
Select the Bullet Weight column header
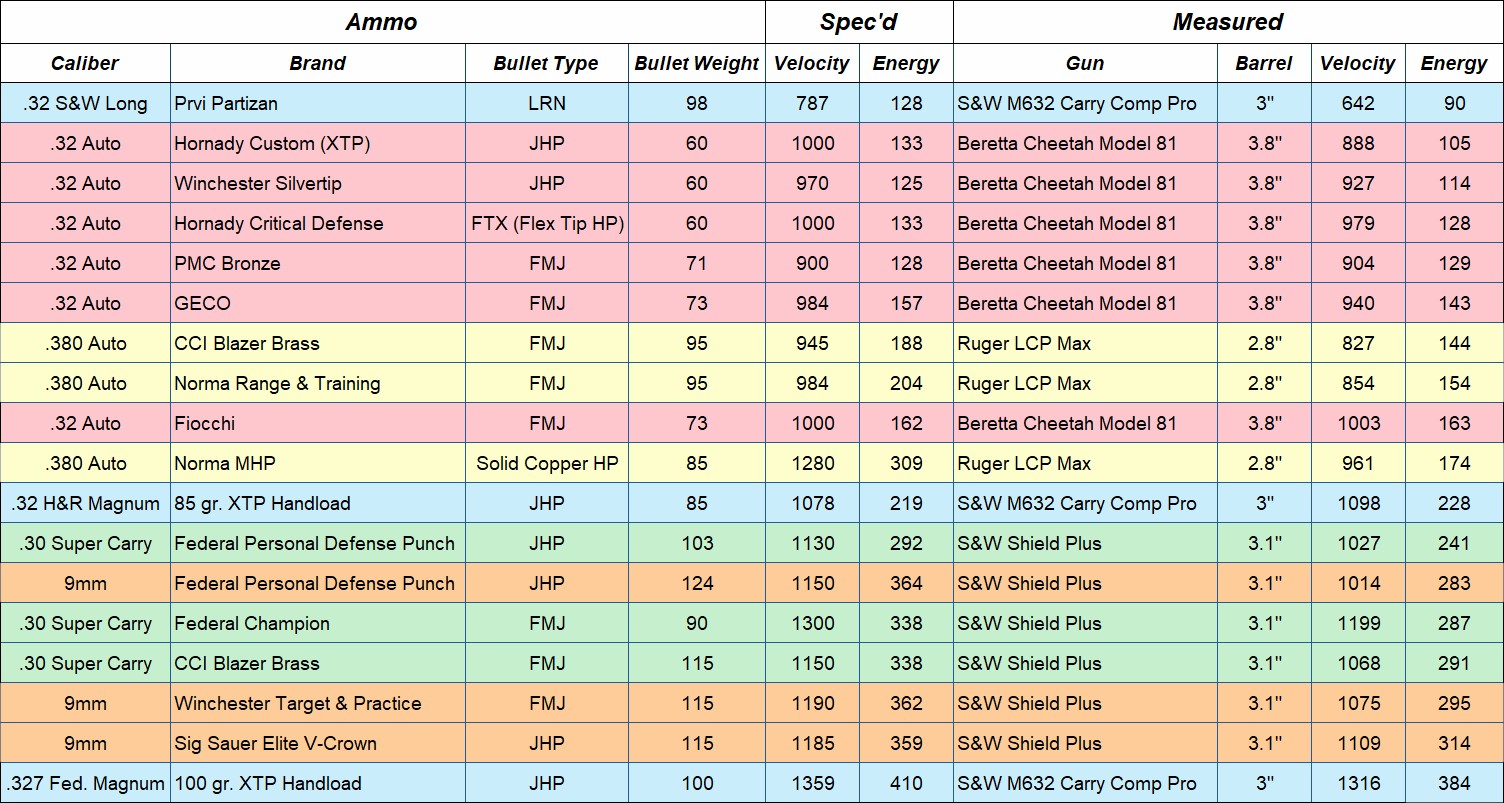tap(696, 64)
